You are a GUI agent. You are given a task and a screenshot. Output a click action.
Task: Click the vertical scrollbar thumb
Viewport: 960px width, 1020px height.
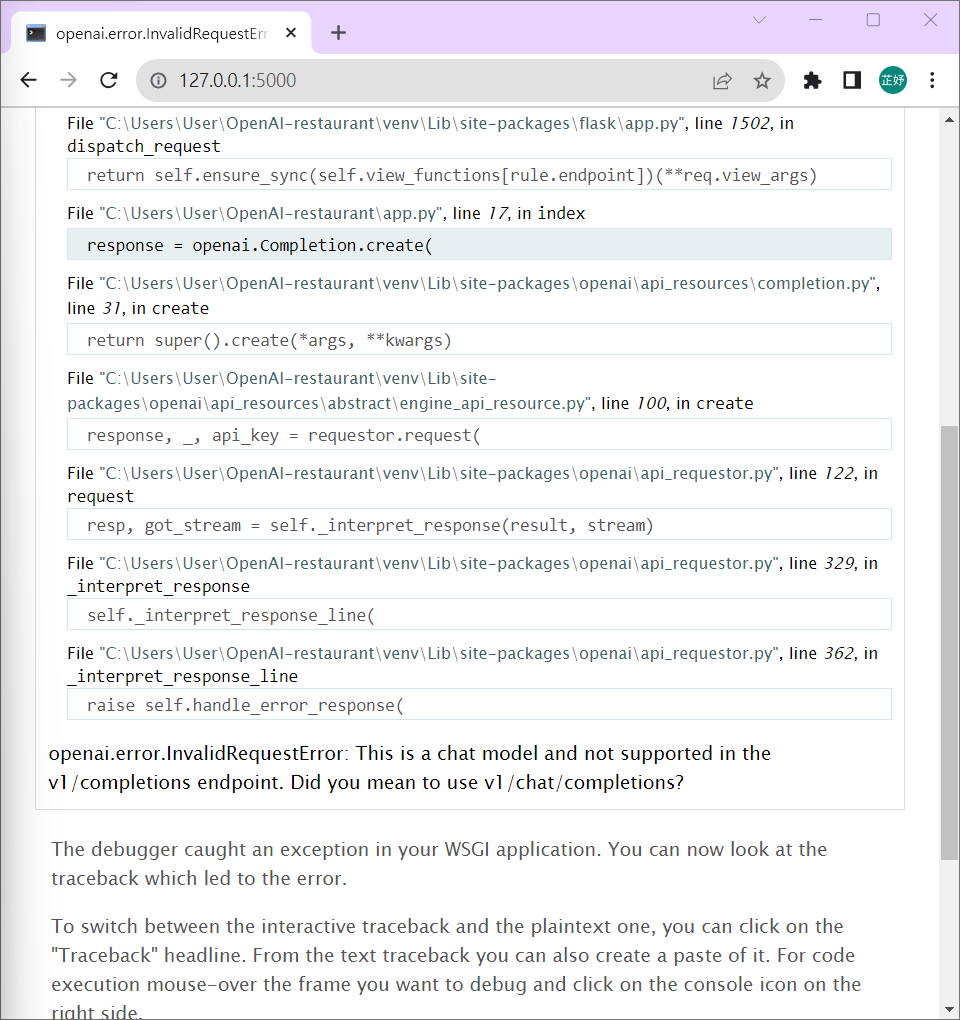[x=949, y=643]
